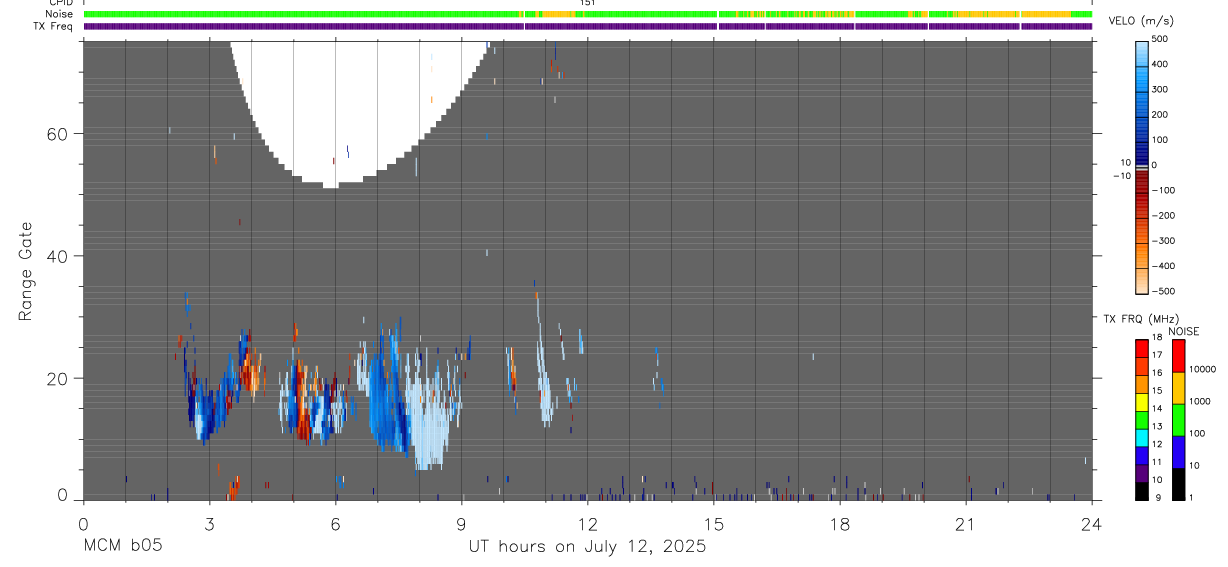Viewport: 1228px width, 567px height.
Task: Pick the green 13–14 MHz swatch
Action: click(1142, 420)
